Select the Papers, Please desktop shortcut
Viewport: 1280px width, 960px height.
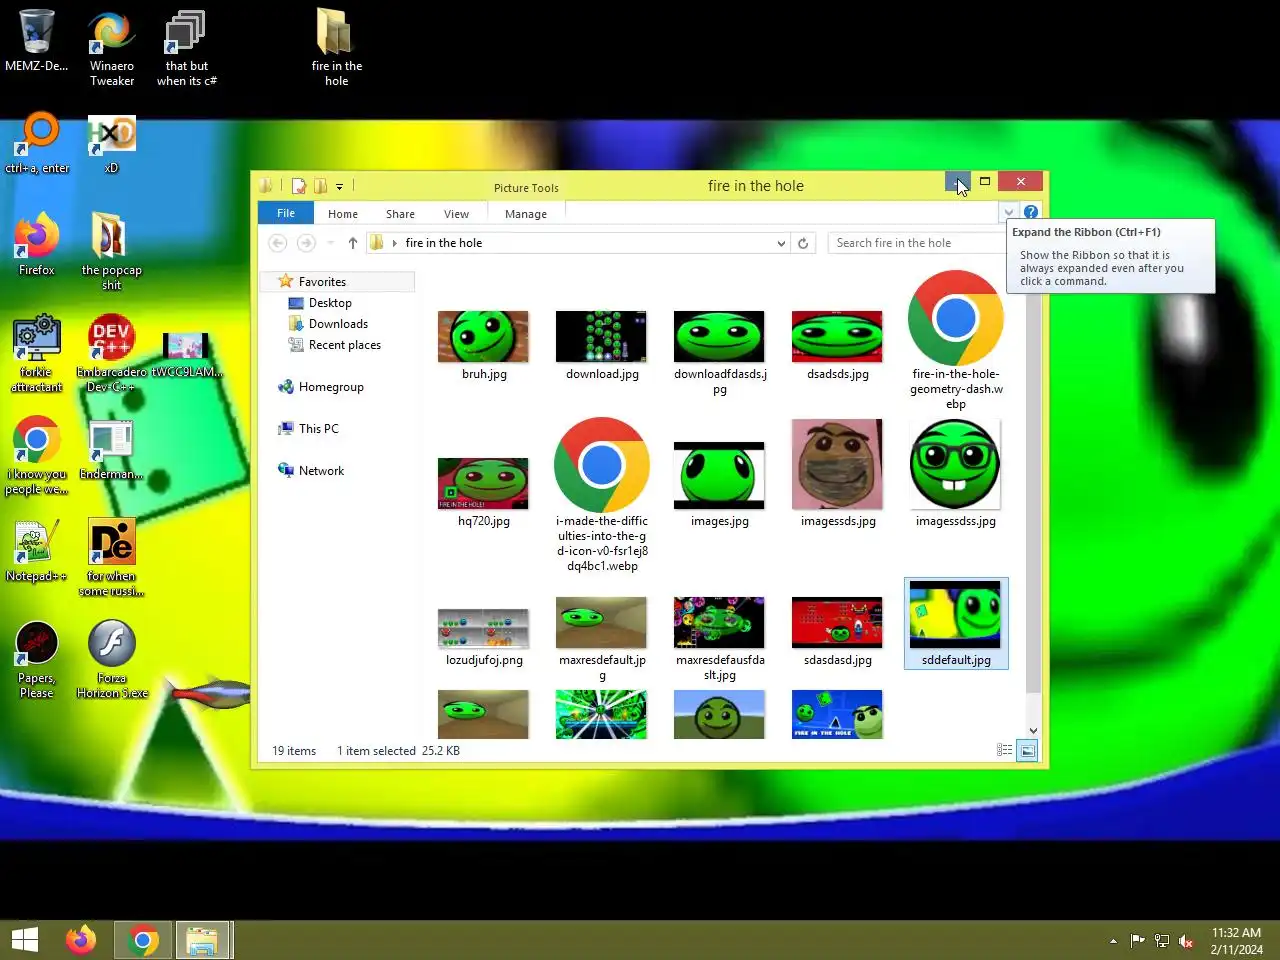(x=37, y=659)
